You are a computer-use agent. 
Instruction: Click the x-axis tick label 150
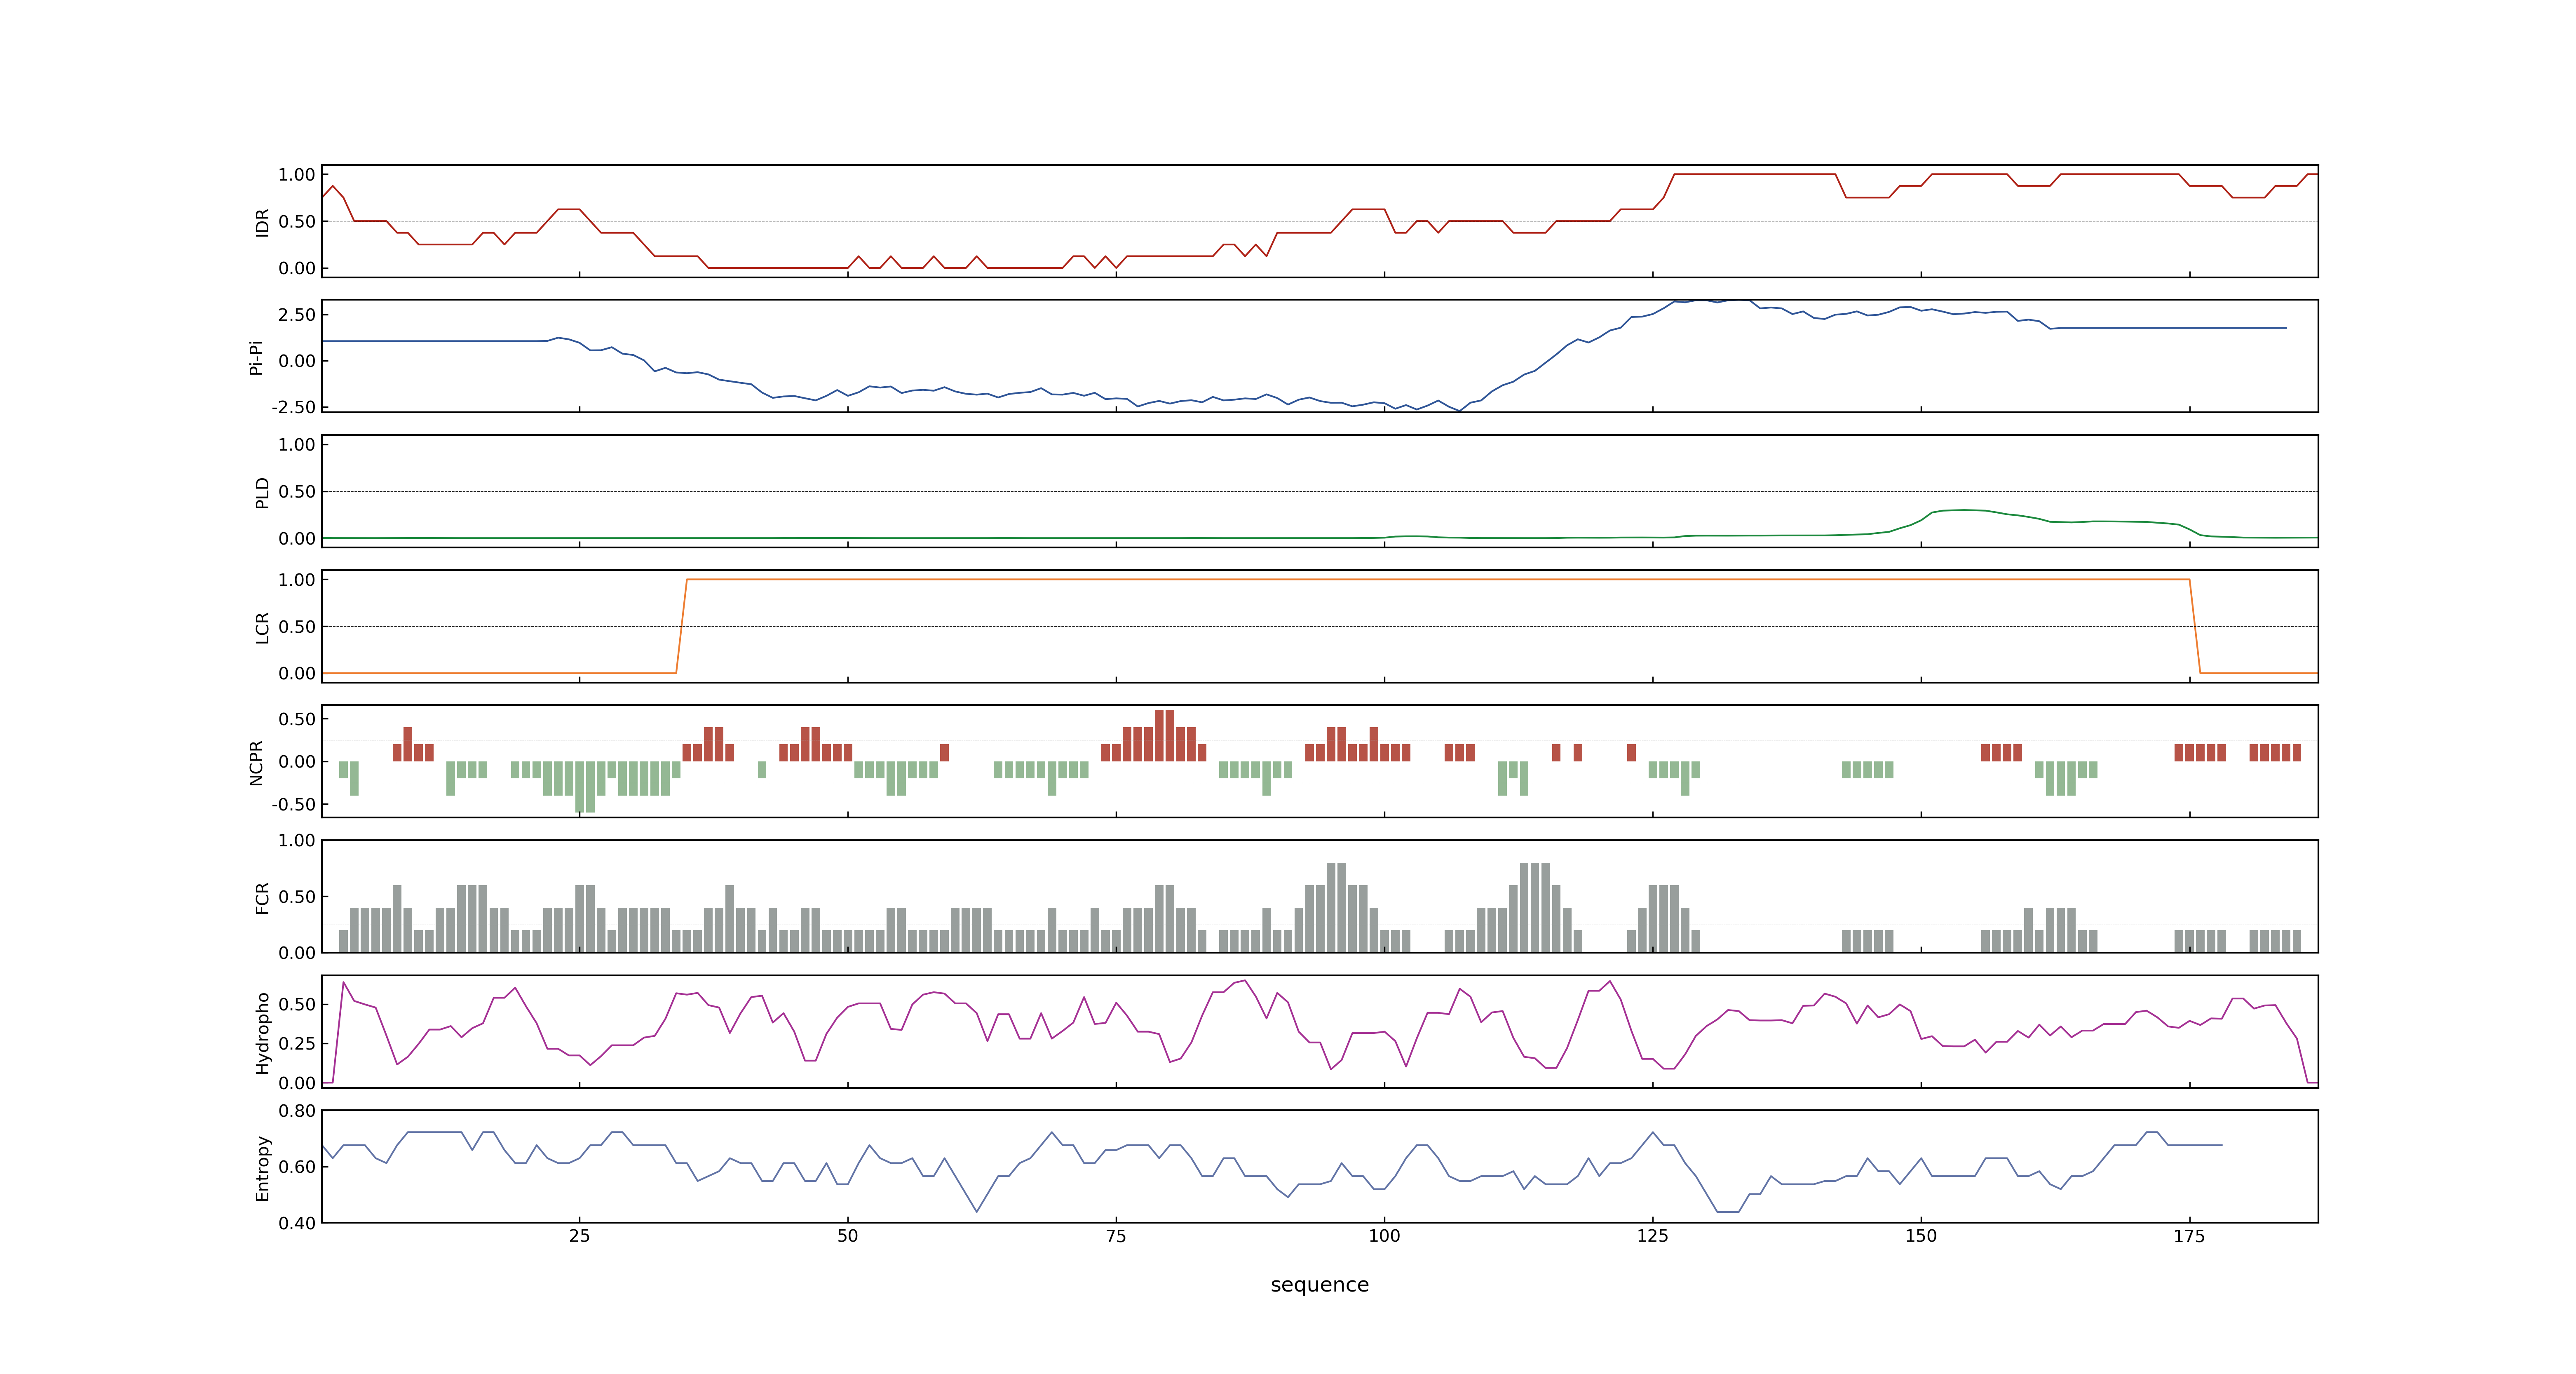(1921, 1236)
